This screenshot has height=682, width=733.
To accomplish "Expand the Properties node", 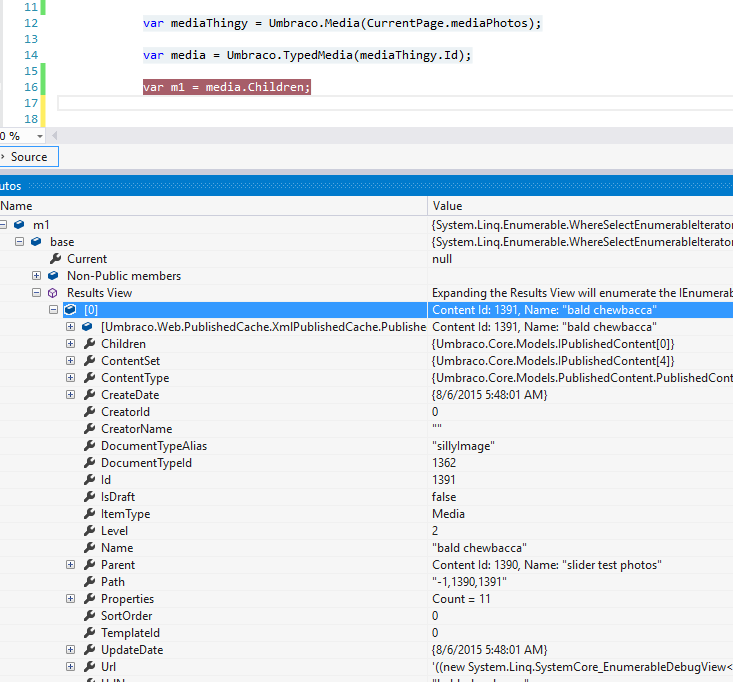I will pyautogui.click(x=71, y=599).
